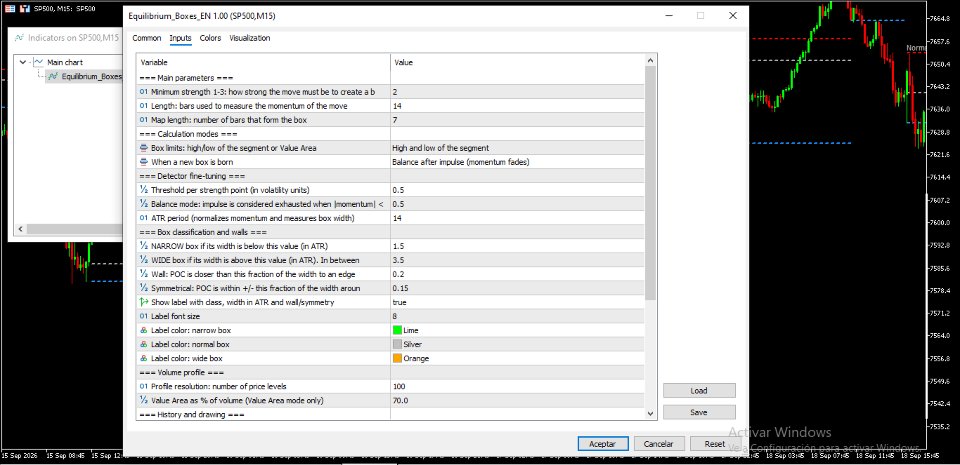960x465 pixels.
Task: Open the Visualization tab
Action: 250,38
